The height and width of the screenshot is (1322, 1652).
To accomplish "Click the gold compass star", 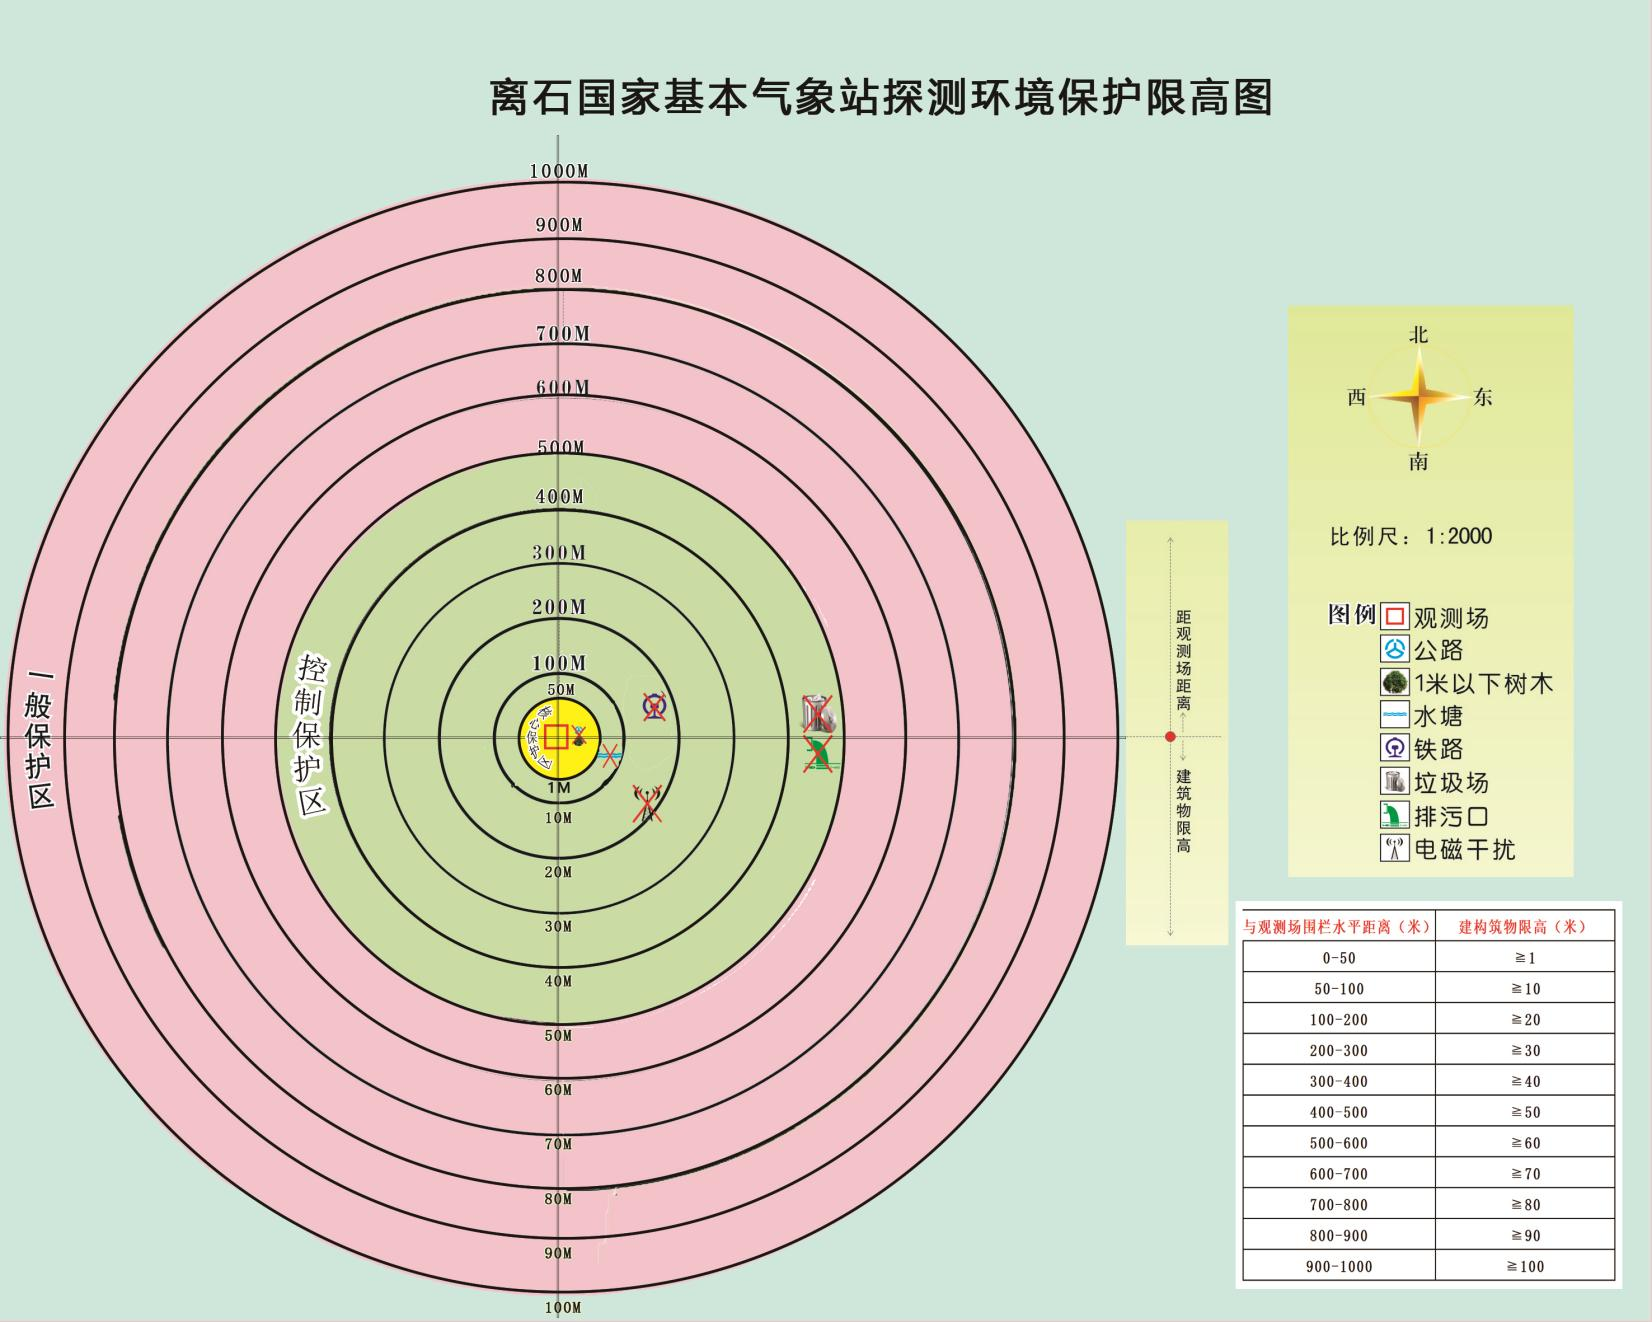I will click(1418, 397).
